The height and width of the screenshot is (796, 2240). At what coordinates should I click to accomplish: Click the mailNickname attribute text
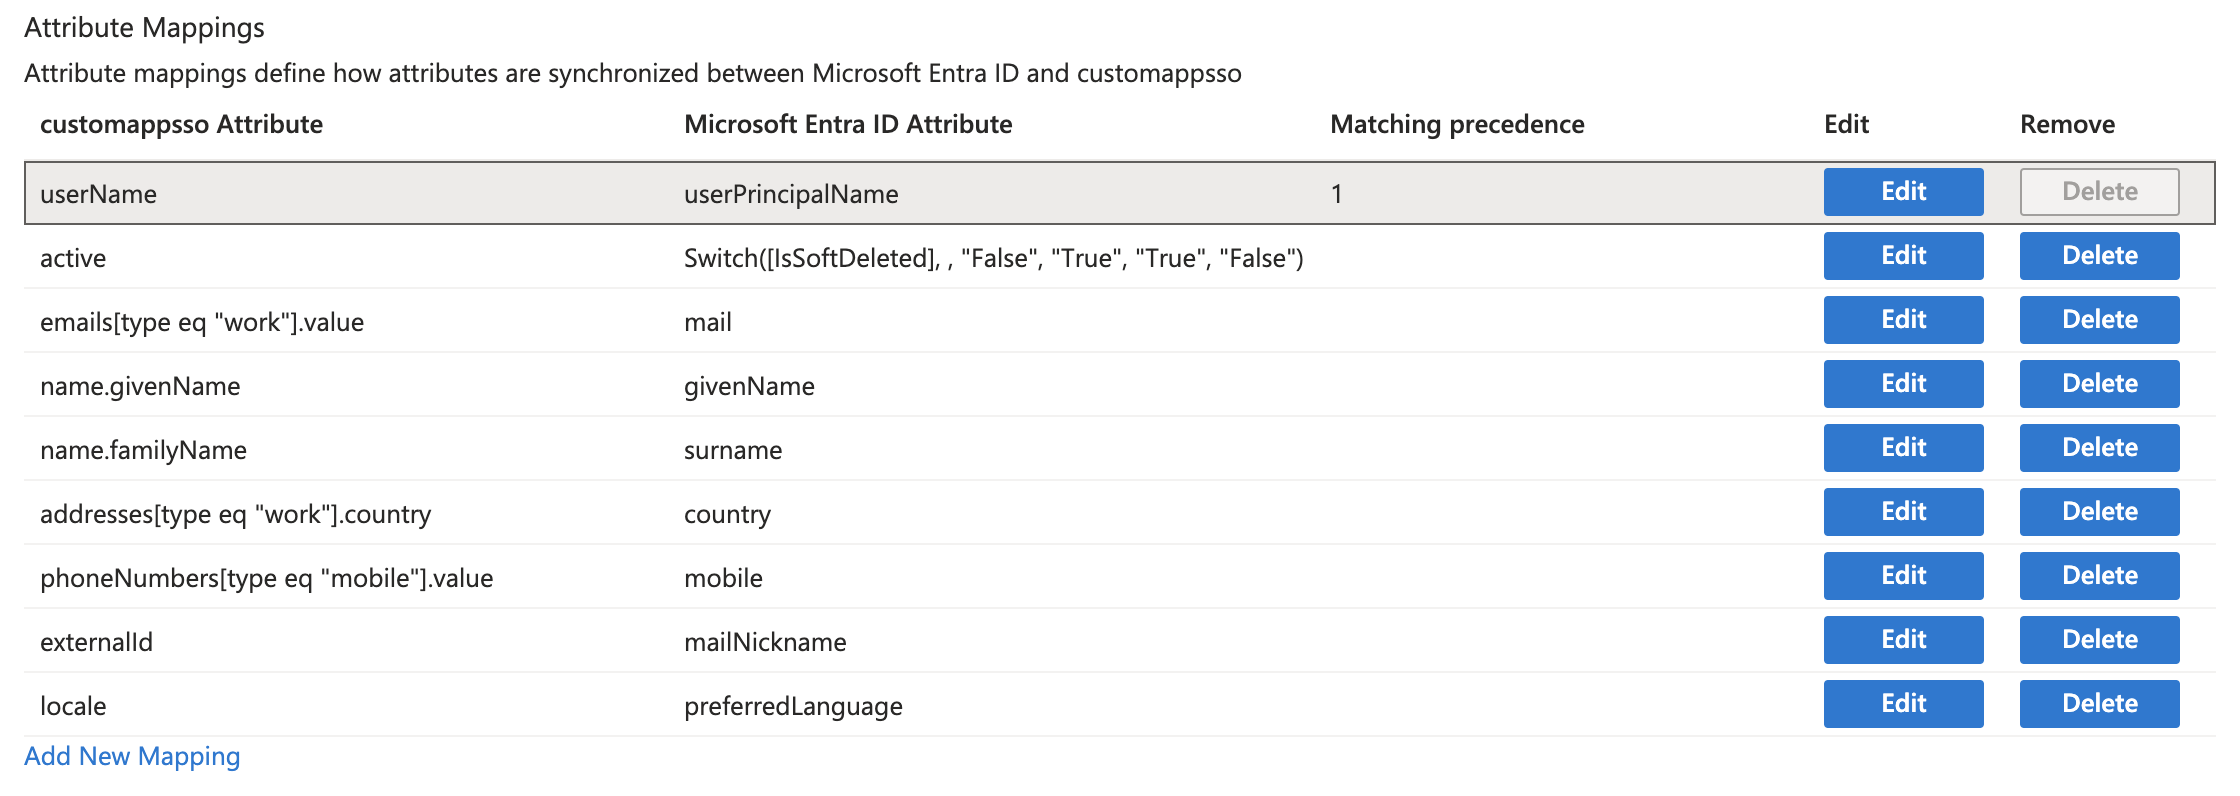click(765, 642)
